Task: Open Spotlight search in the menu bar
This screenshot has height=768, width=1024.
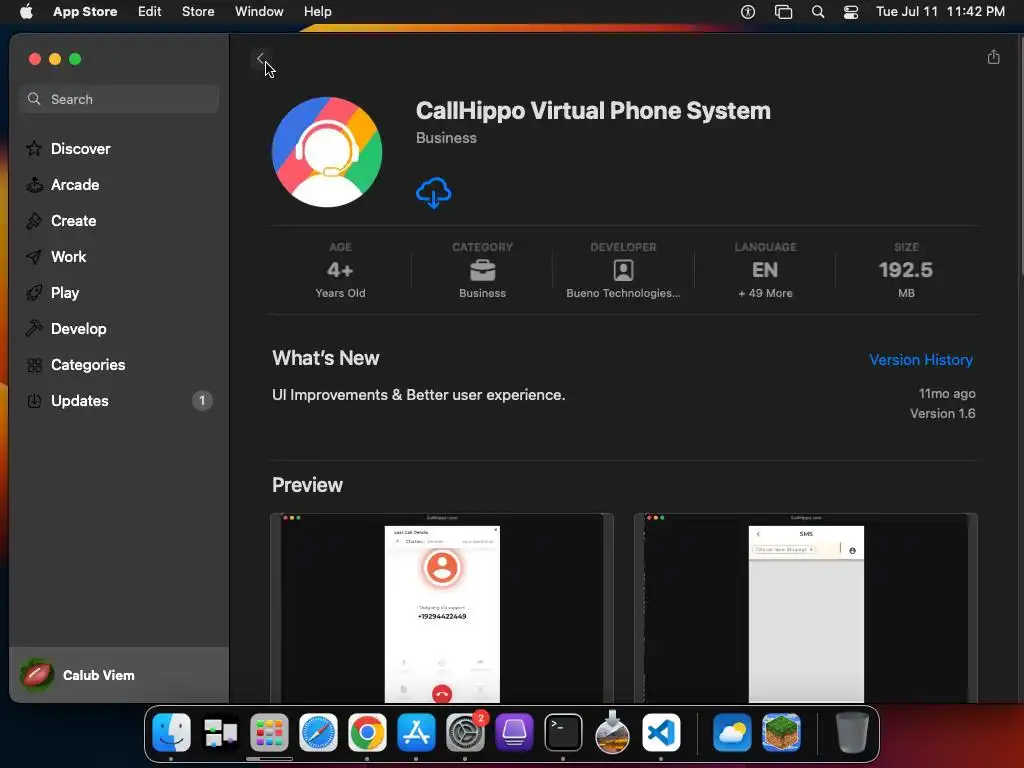Action: click(818, 12)
